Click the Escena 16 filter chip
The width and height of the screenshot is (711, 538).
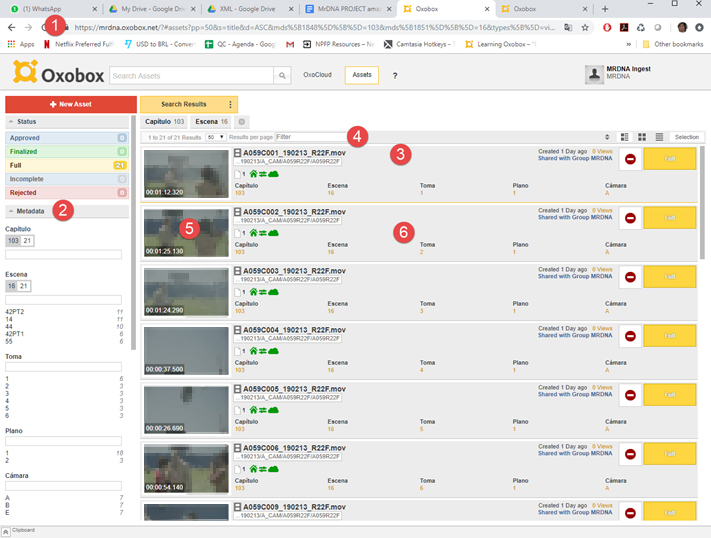click(x=211, y=122)
